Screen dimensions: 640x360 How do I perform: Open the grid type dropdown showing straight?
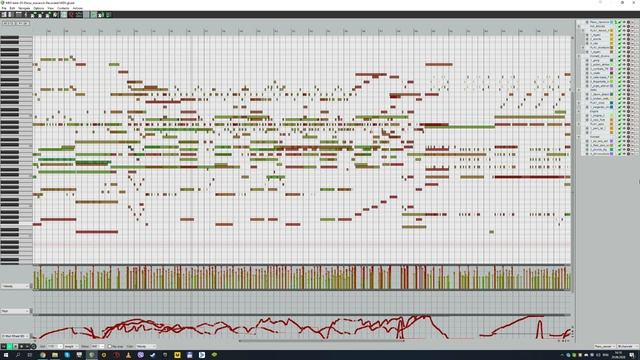click(x=71, y=347)
